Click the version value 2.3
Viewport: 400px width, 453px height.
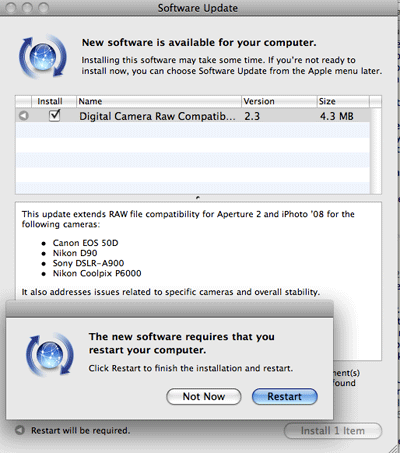(252, 116)
